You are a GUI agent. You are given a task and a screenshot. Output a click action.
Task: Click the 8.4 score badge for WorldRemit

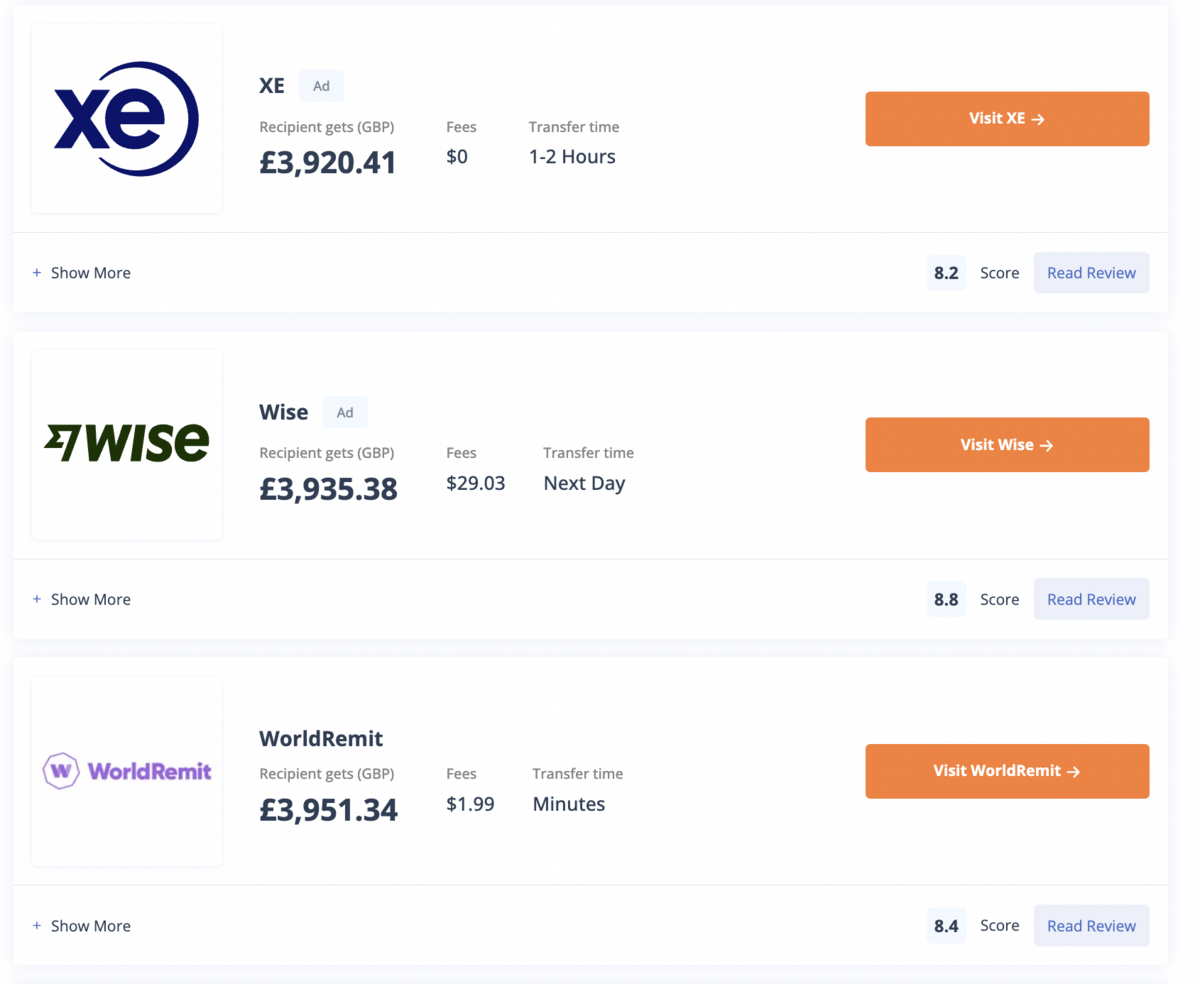coord(946,926)
